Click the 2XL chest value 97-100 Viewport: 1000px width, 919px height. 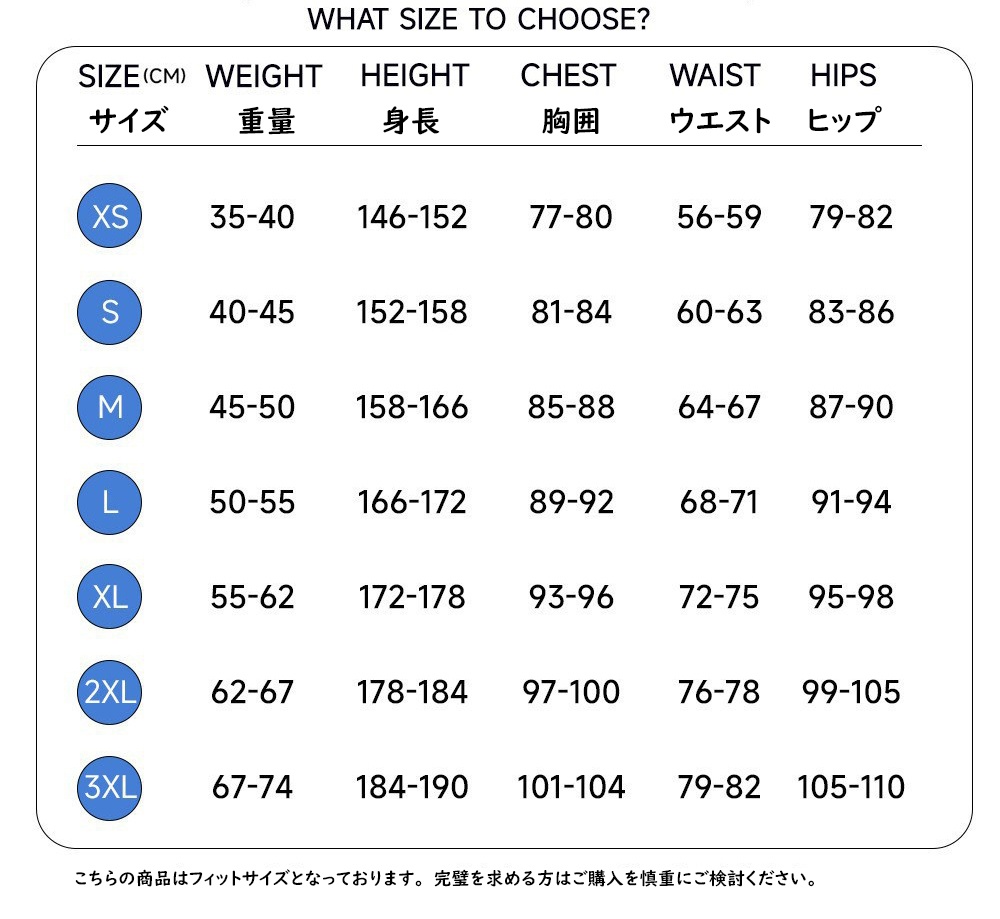pos(571,692)
